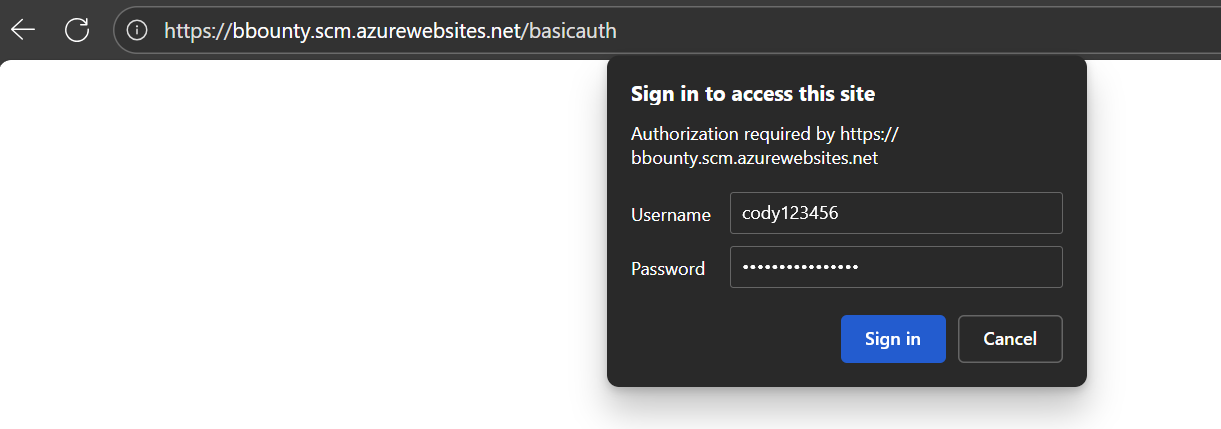Click the "basicauth" path in the URL
1221x429 pixels.
[572, 31]
